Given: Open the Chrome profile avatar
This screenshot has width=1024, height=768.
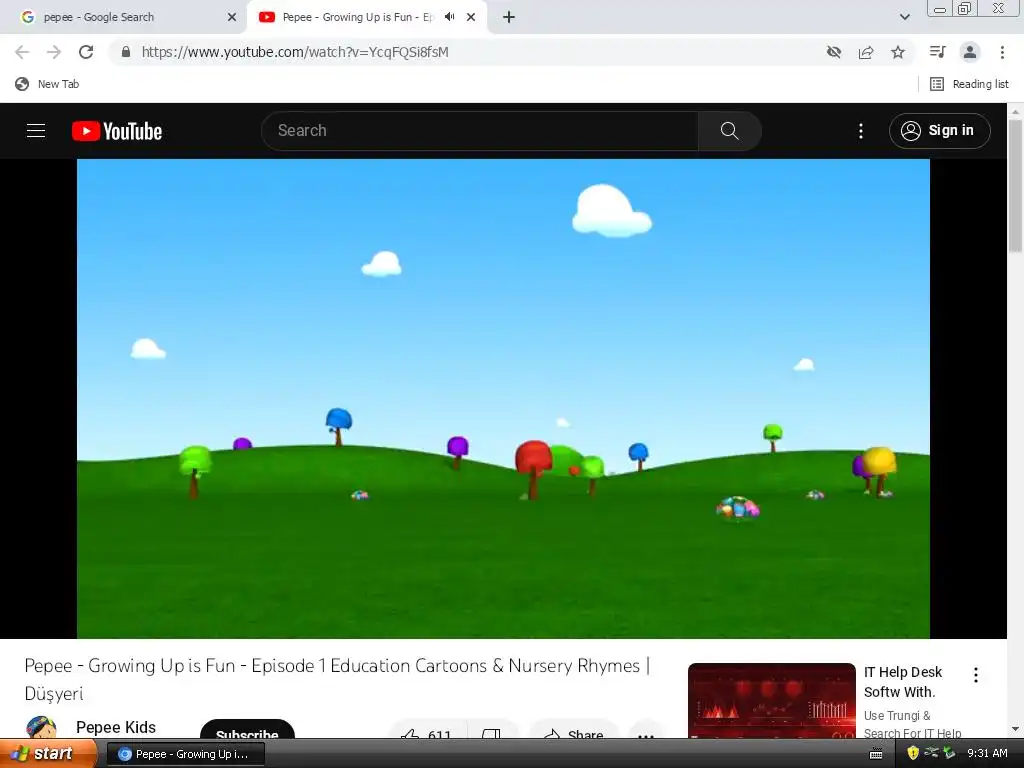Looking at the screenshot, I should (970, 52).
